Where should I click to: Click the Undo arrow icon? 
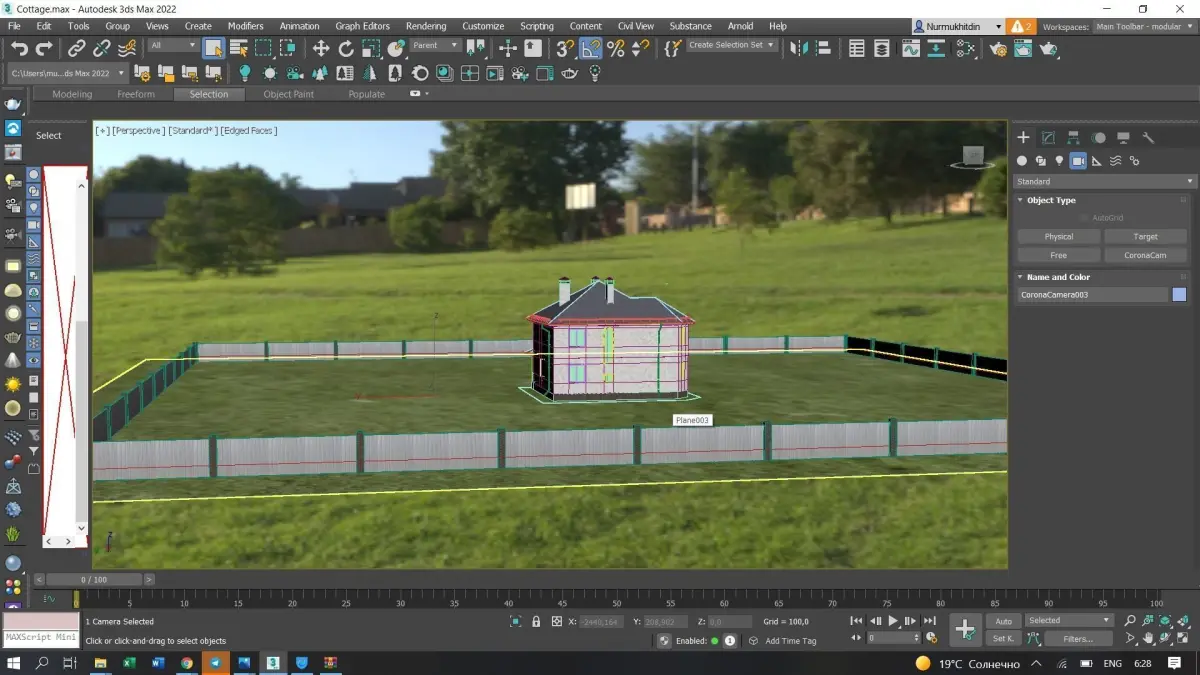(18, 48)
